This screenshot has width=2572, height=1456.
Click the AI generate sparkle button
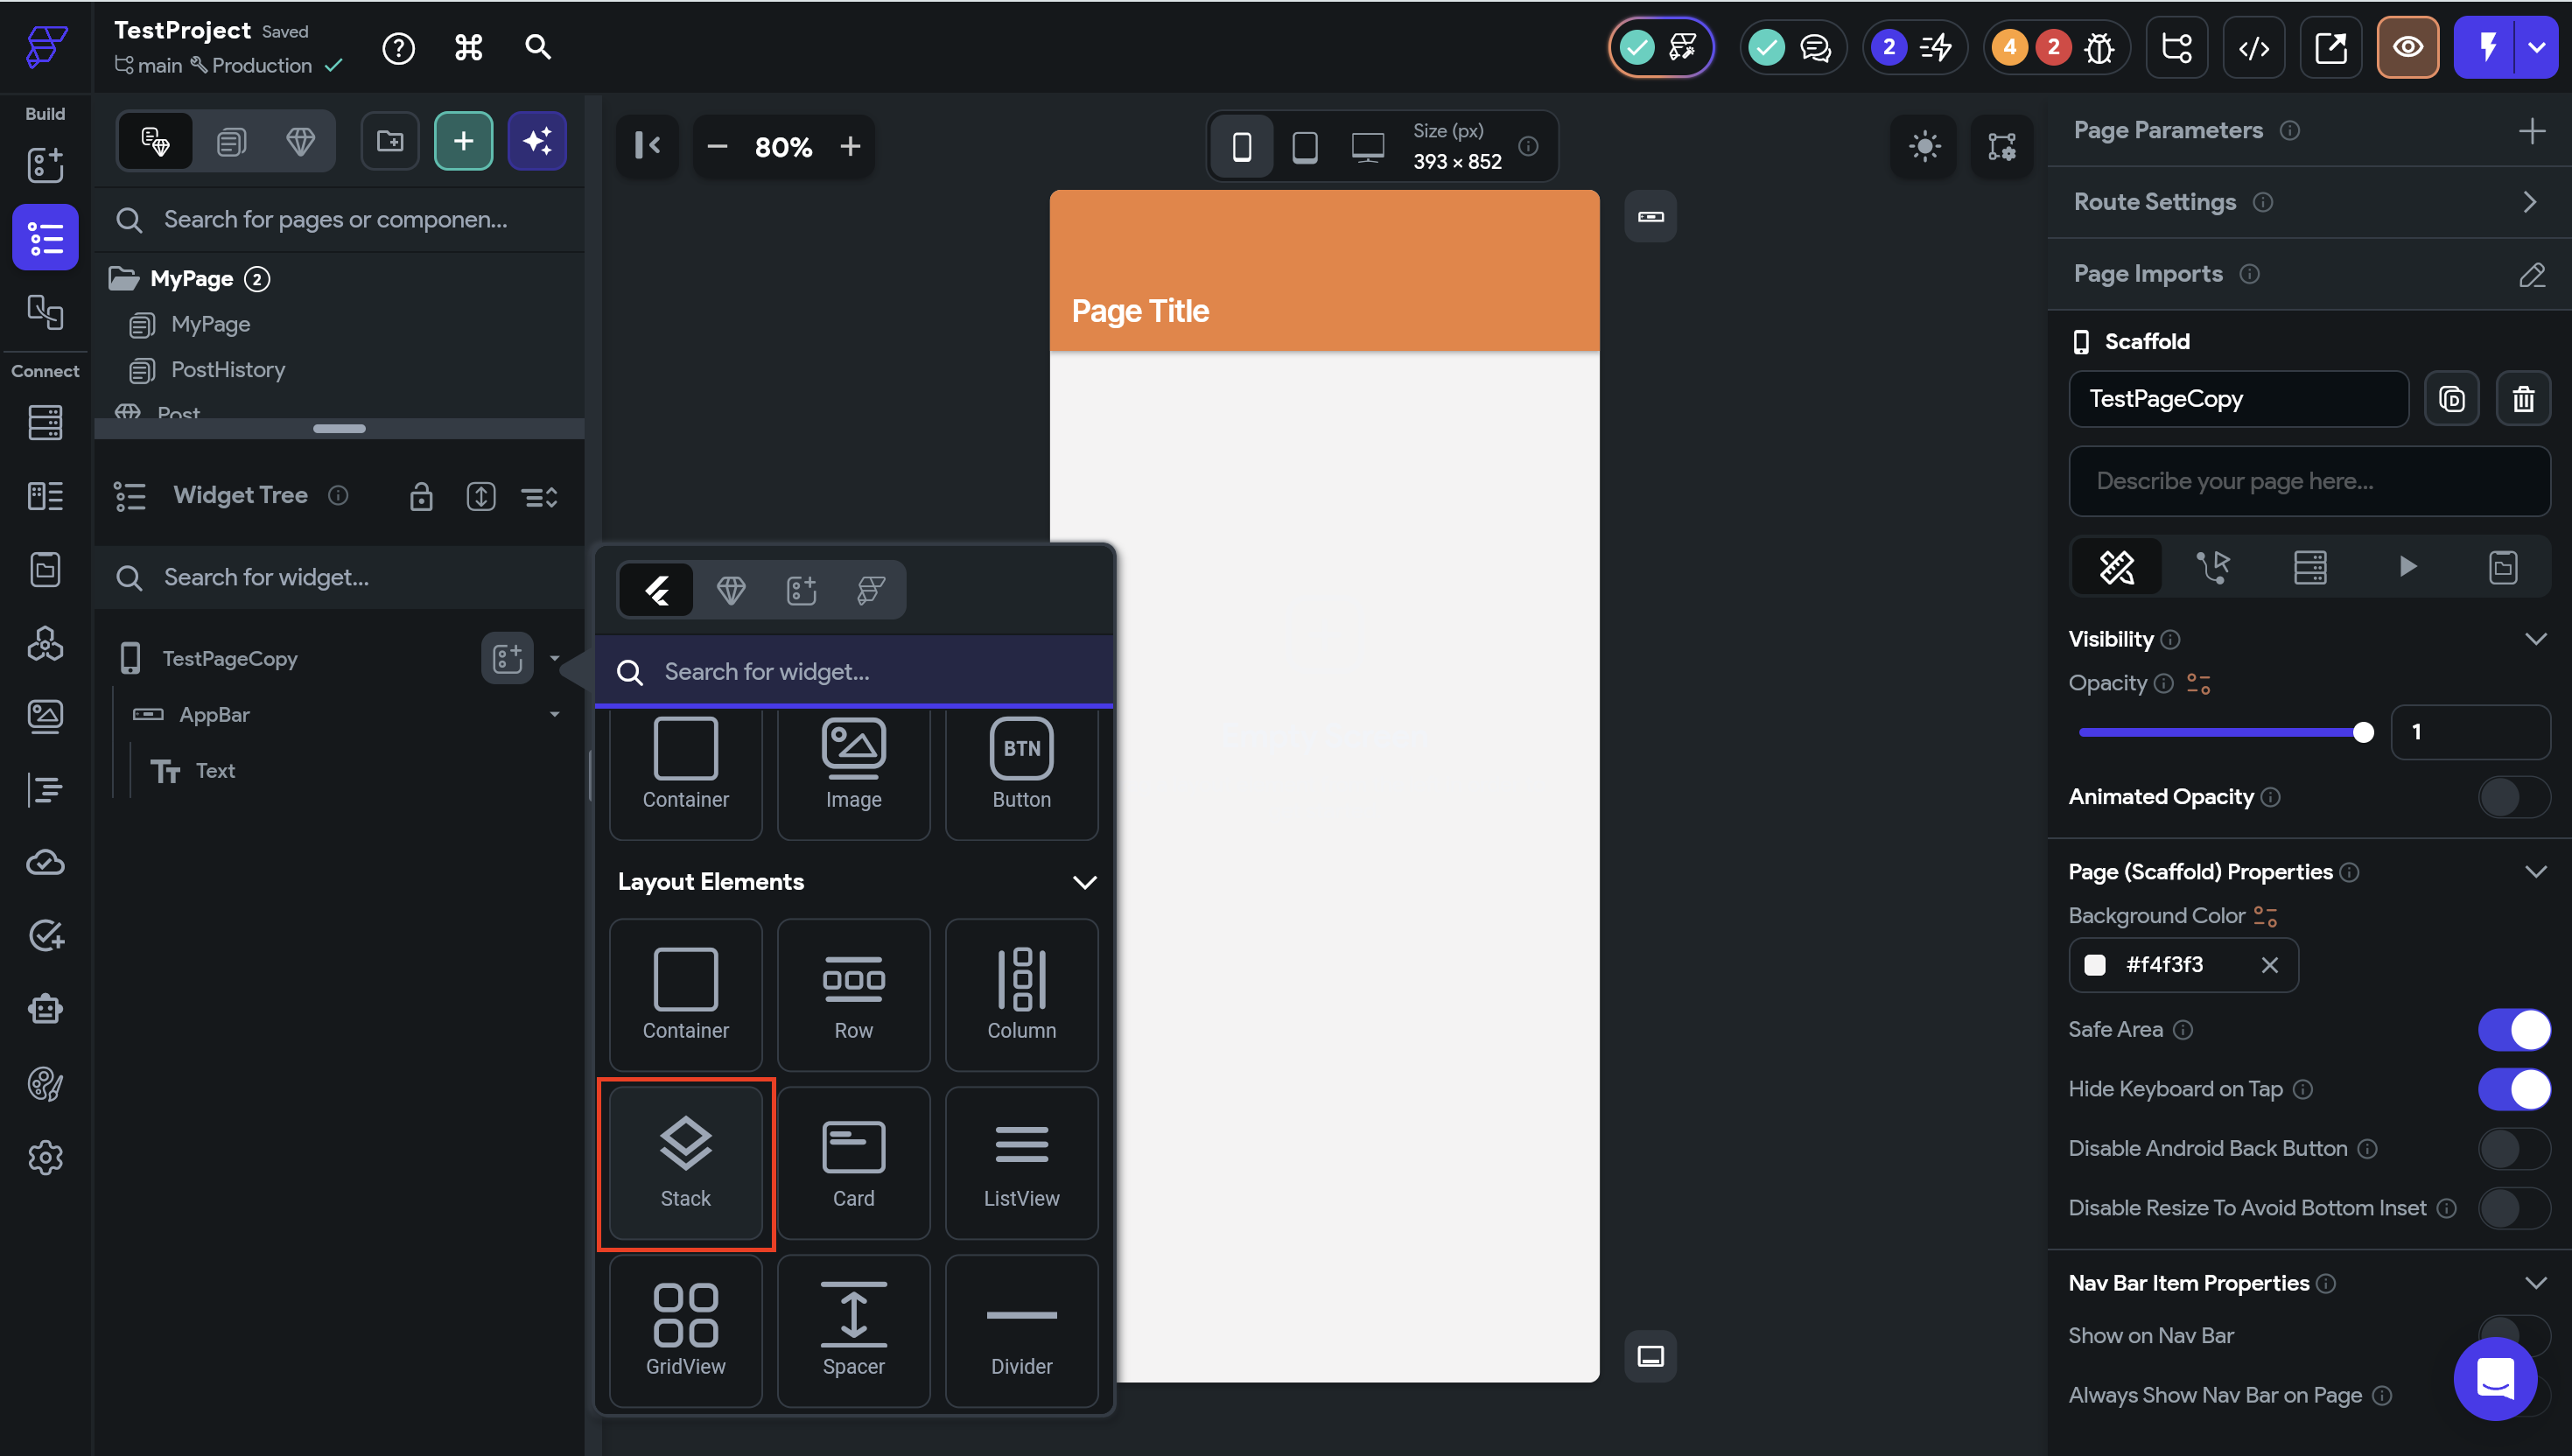click(x=537, y=141)
